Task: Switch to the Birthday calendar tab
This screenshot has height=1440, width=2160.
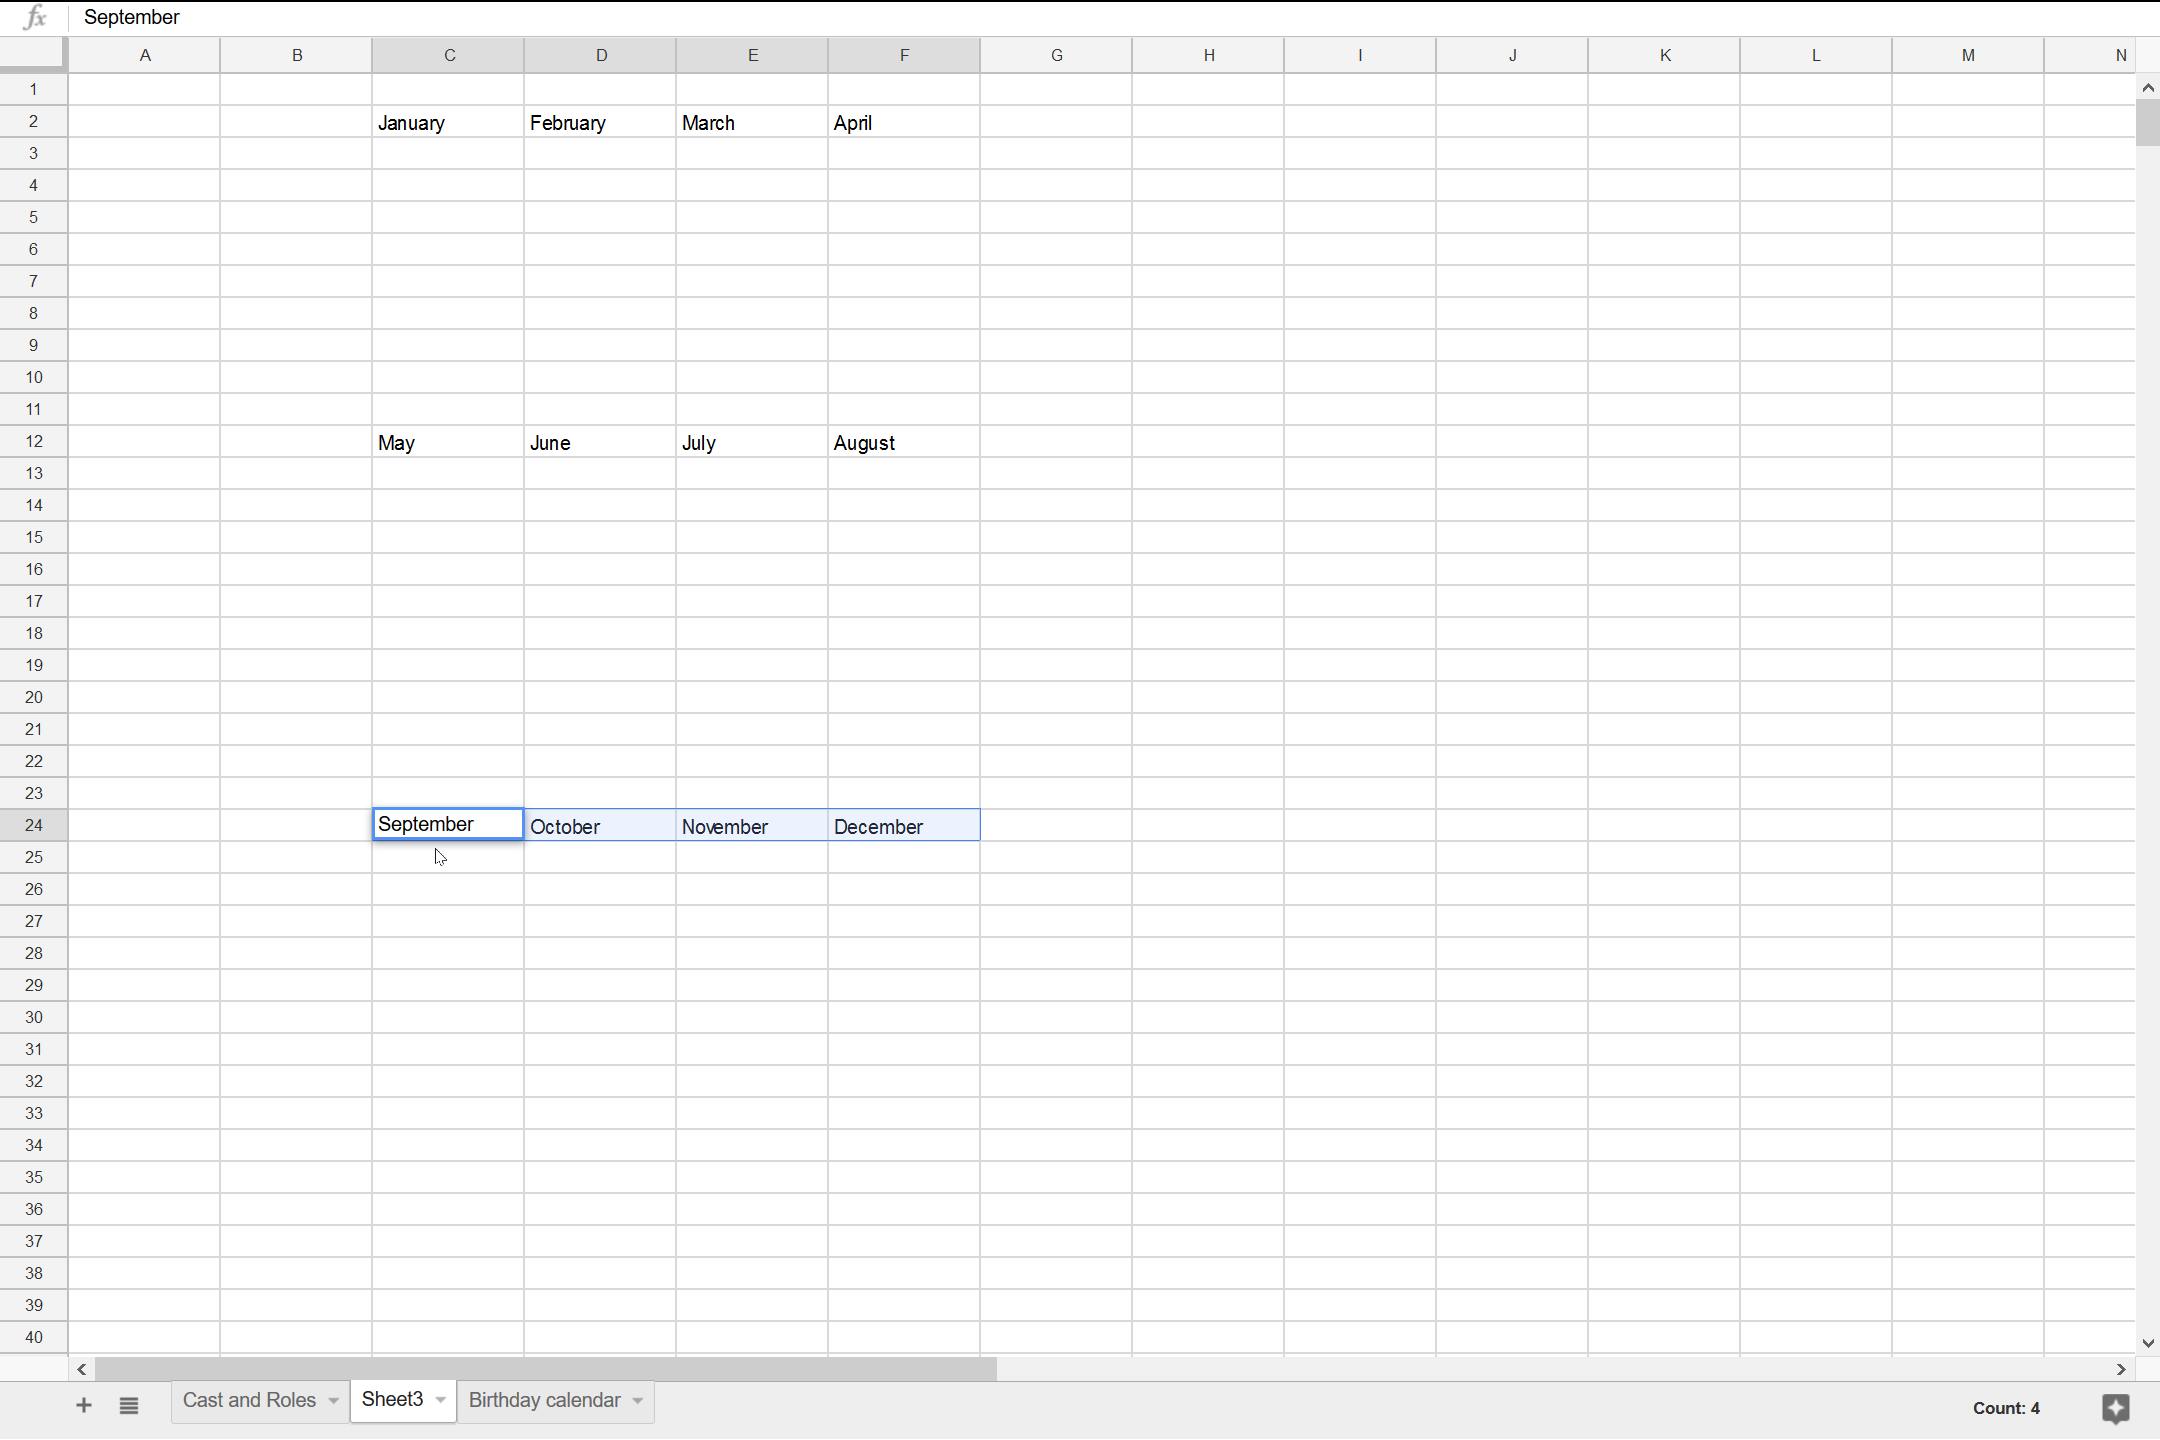Action: point(543,1400)
